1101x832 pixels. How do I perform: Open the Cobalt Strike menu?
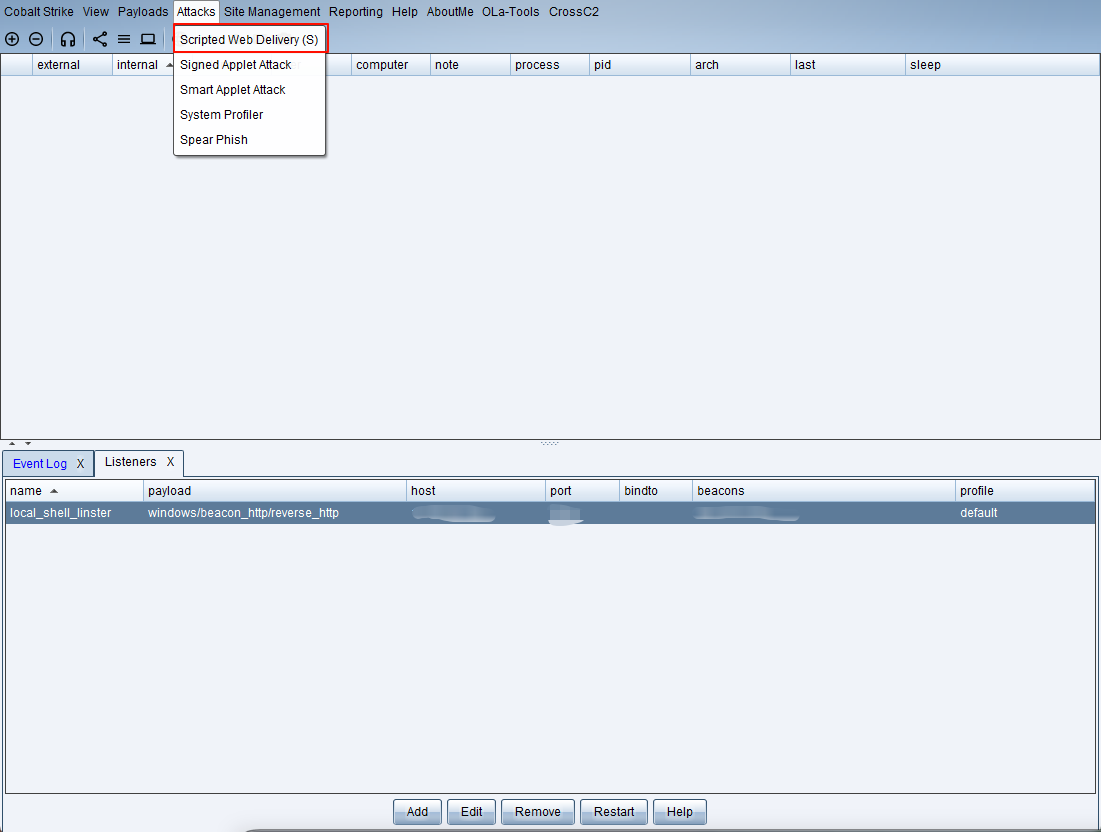pyautogui.click(x=39, y=12)
